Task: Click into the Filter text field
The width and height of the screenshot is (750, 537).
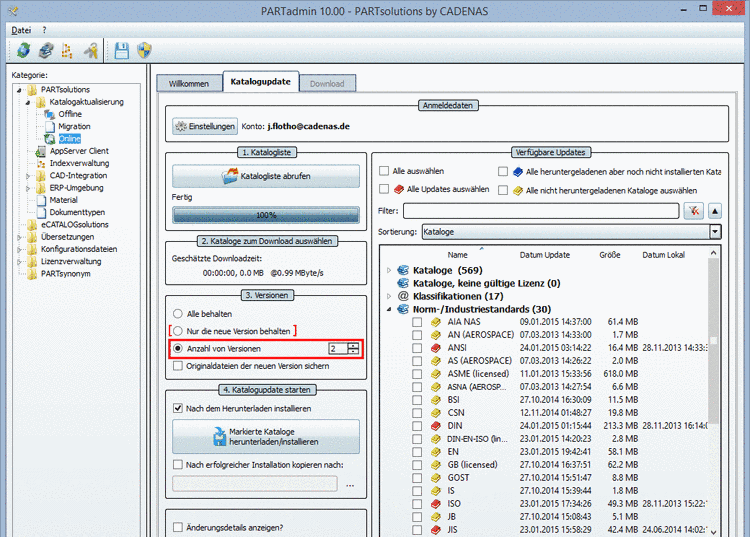Action: 541,211
